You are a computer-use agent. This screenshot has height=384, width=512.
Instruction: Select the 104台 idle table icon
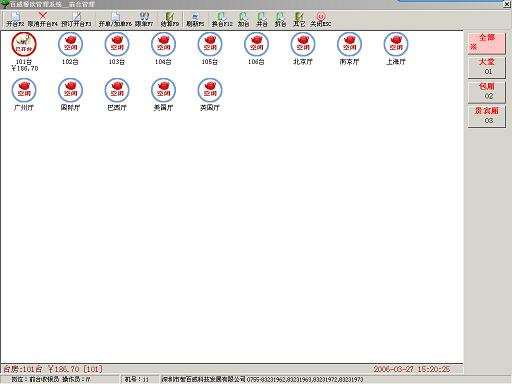click(163, 44)
